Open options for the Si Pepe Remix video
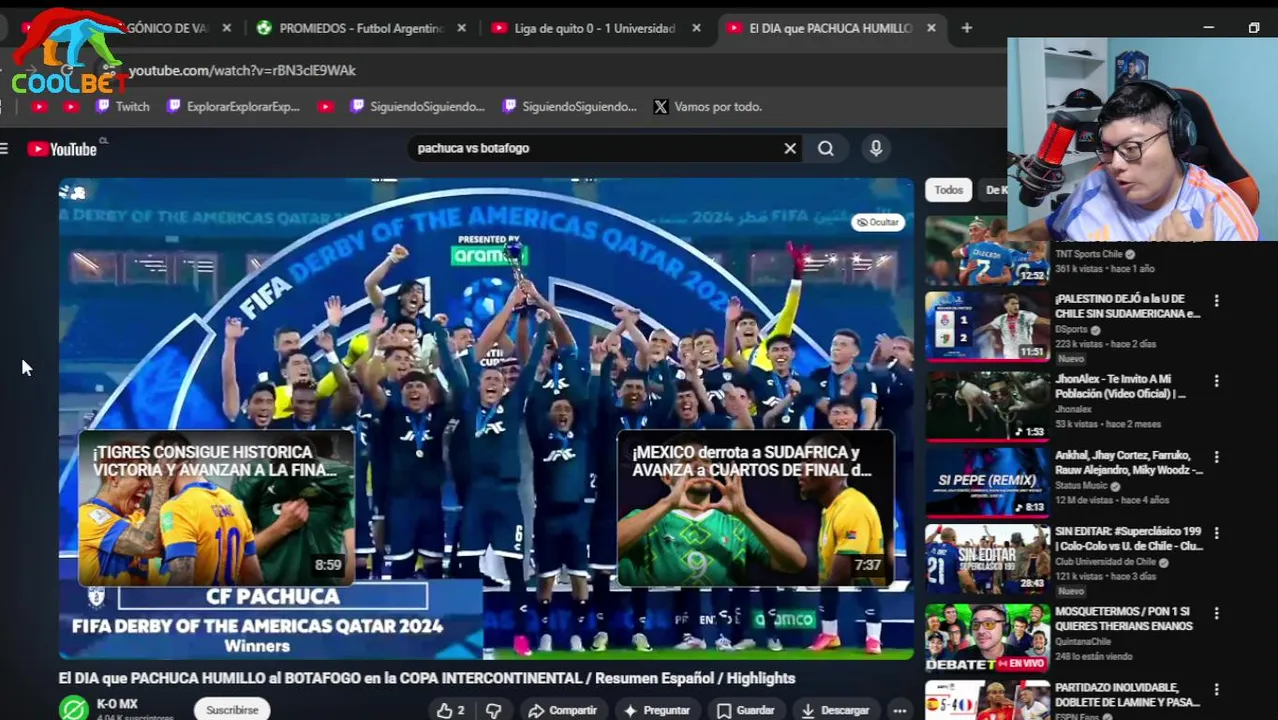Viewport: 1278px width, 720px height. click(x=1216, y=456)
